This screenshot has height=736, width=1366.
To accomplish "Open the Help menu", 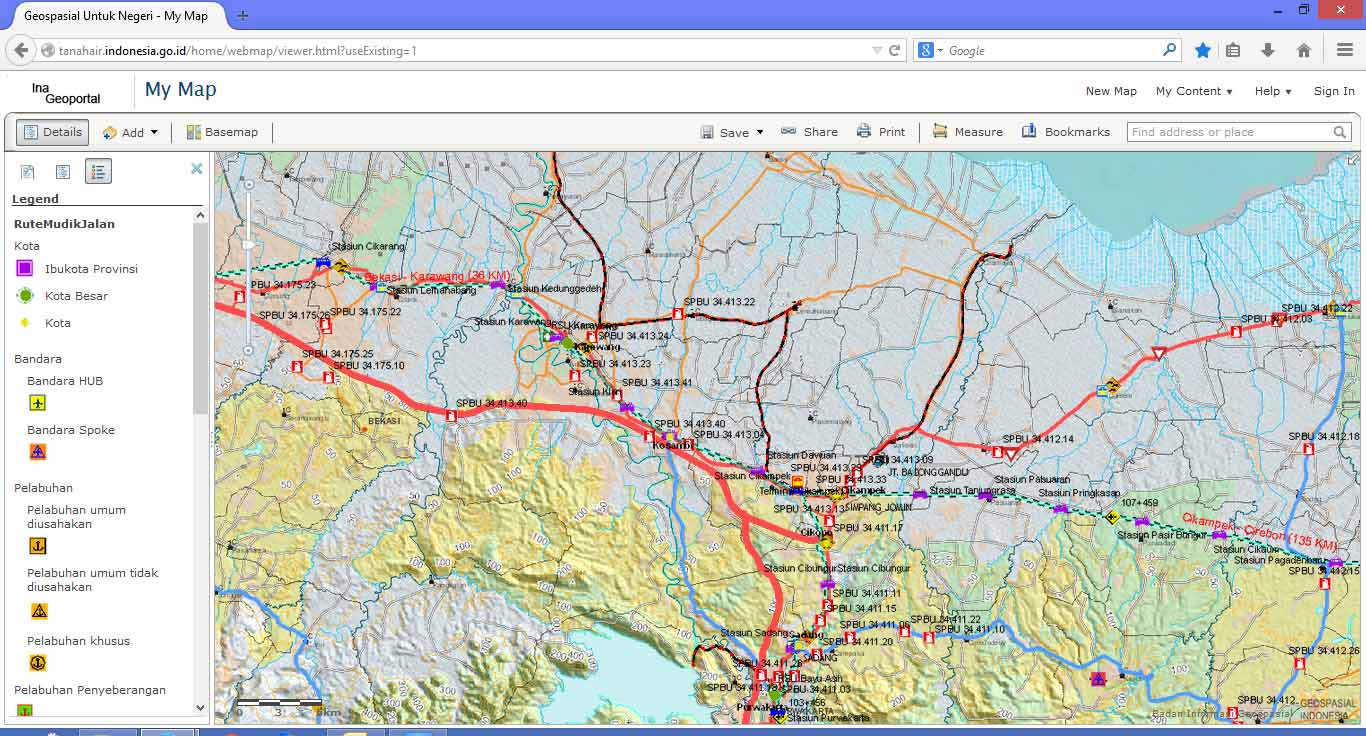I will point(1273,91).
